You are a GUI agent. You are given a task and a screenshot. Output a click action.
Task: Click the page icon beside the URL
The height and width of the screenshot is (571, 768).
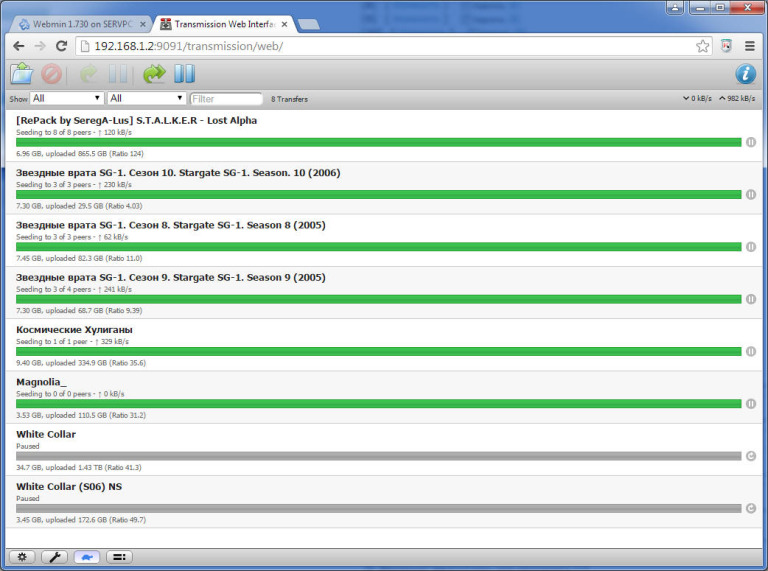click(x=85, y=46)
